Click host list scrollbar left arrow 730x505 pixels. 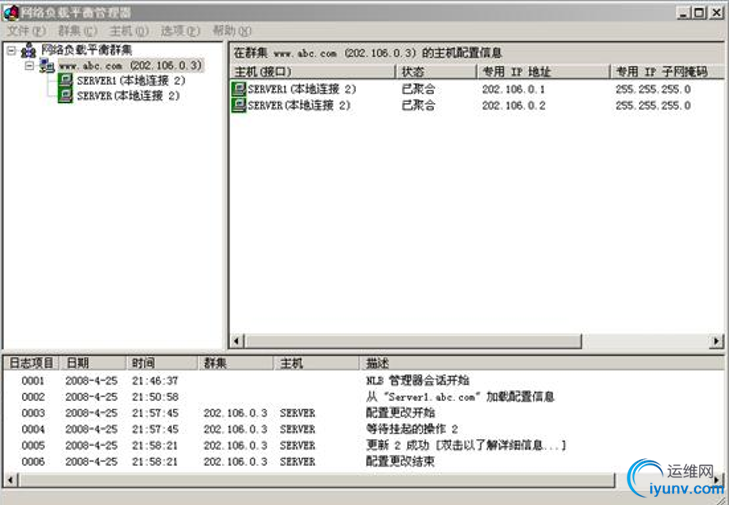pos(237,341)
